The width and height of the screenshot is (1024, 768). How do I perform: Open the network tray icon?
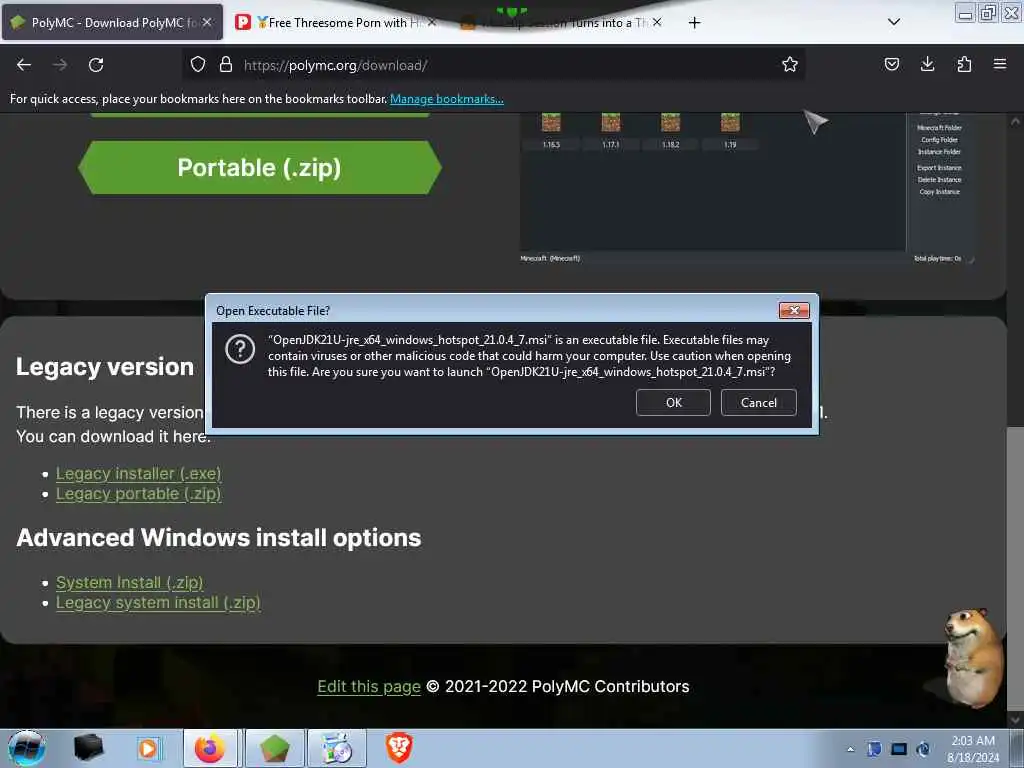899,749
